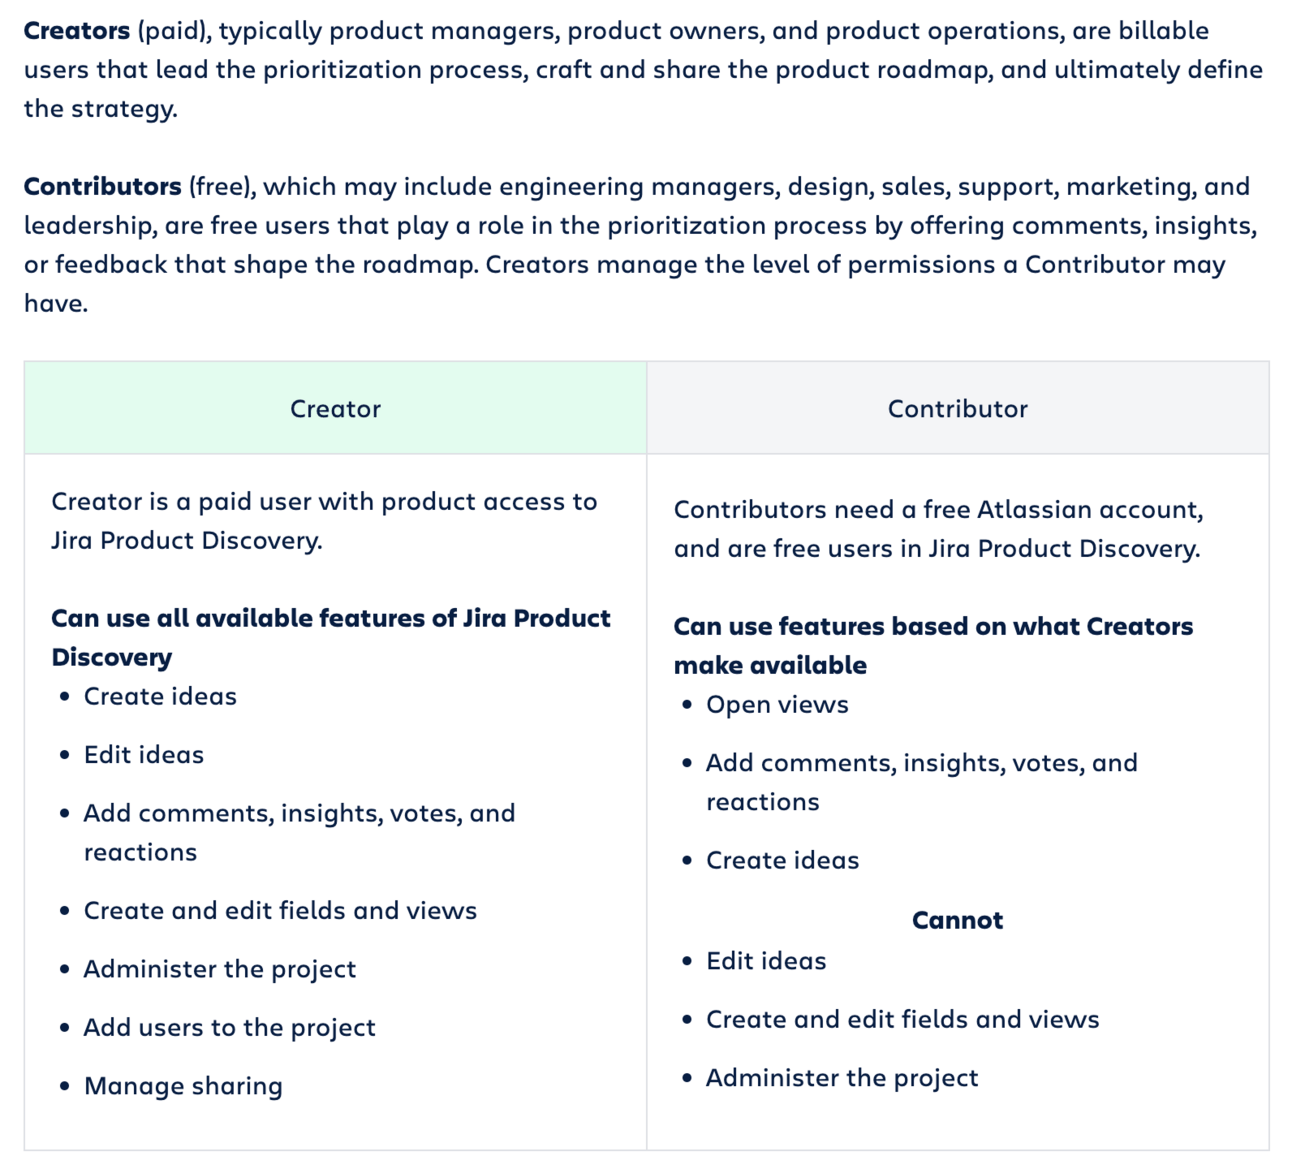1292x1169 pixels.
Task: Click the "Creator" table column header
Action: click(335, 409)
